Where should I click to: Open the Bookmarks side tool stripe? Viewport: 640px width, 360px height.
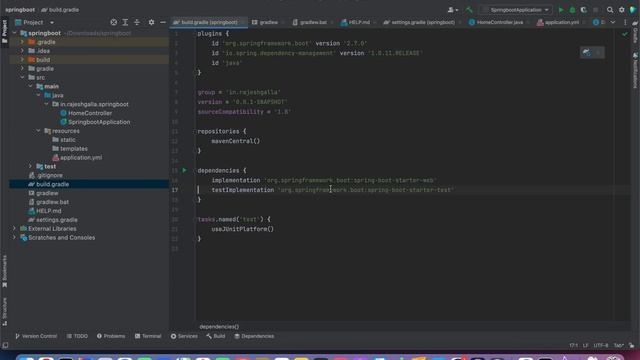tap(4, 271)
